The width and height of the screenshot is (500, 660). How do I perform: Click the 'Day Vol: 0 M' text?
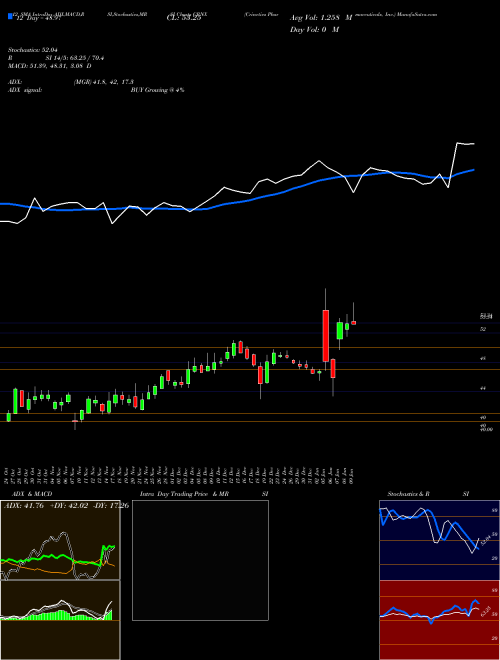point(314,30)
